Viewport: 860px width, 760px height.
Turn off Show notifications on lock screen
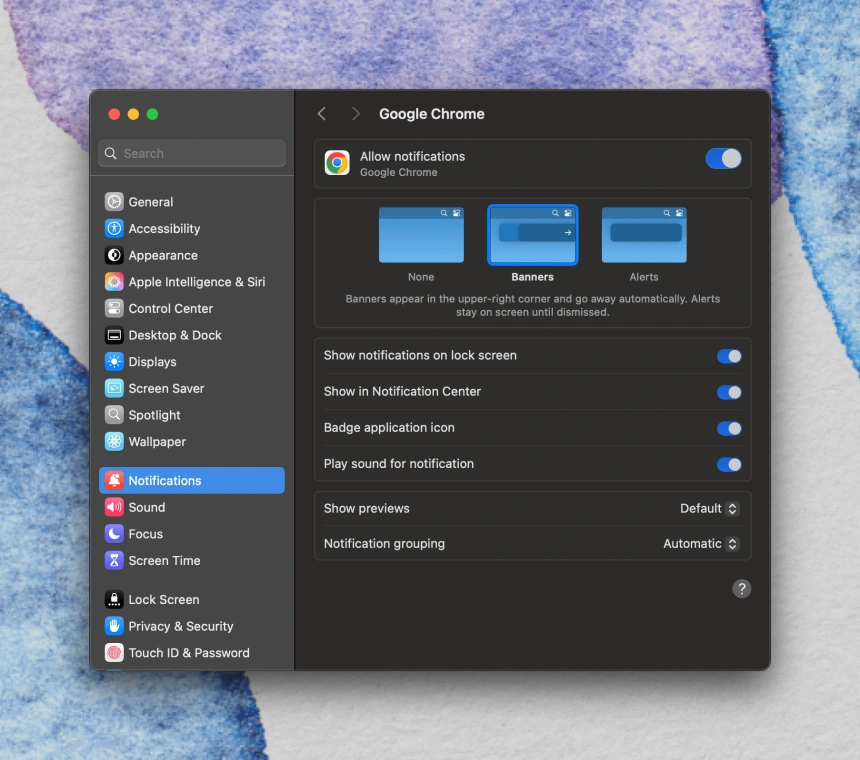point(729,356)
